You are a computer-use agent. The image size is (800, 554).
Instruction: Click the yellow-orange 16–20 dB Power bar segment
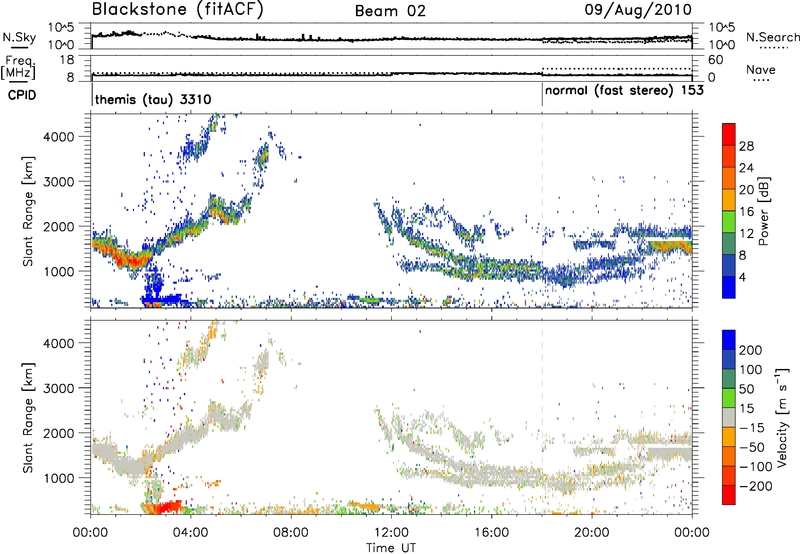pos(729,200)
